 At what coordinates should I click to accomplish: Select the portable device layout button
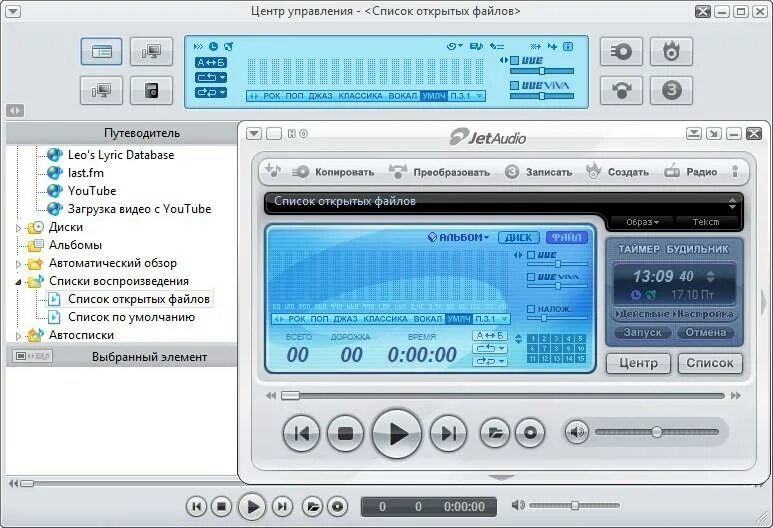point(151,90)
